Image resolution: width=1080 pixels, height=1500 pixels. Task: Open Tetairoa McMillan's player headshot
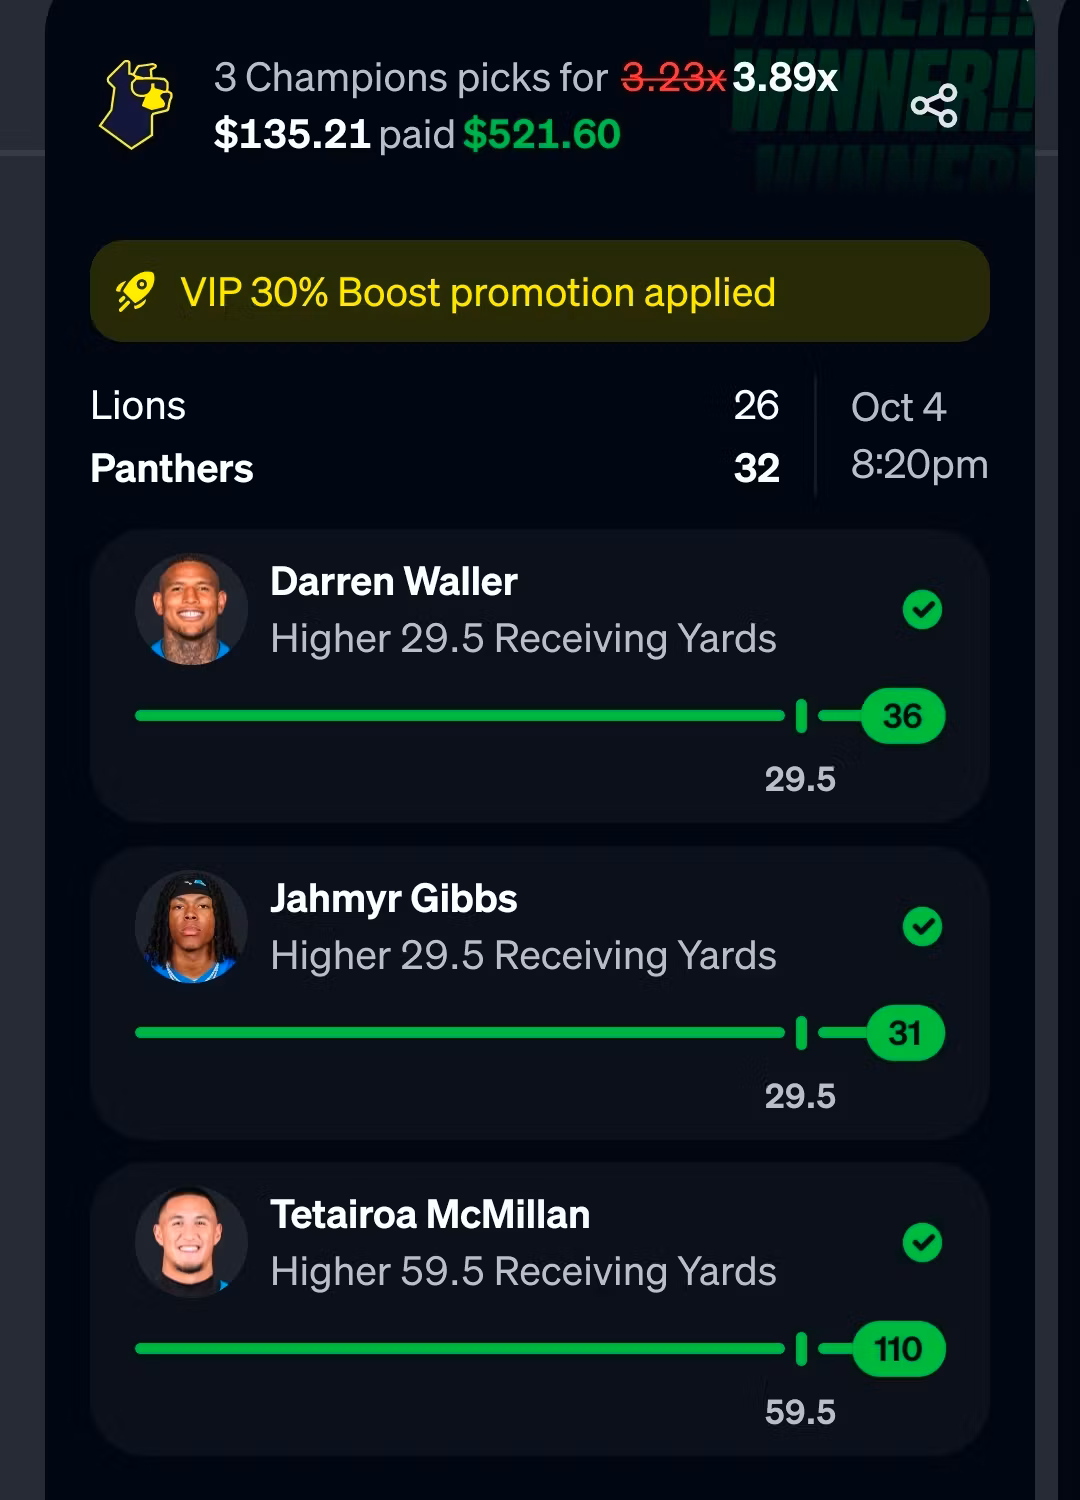[191, 1242]
